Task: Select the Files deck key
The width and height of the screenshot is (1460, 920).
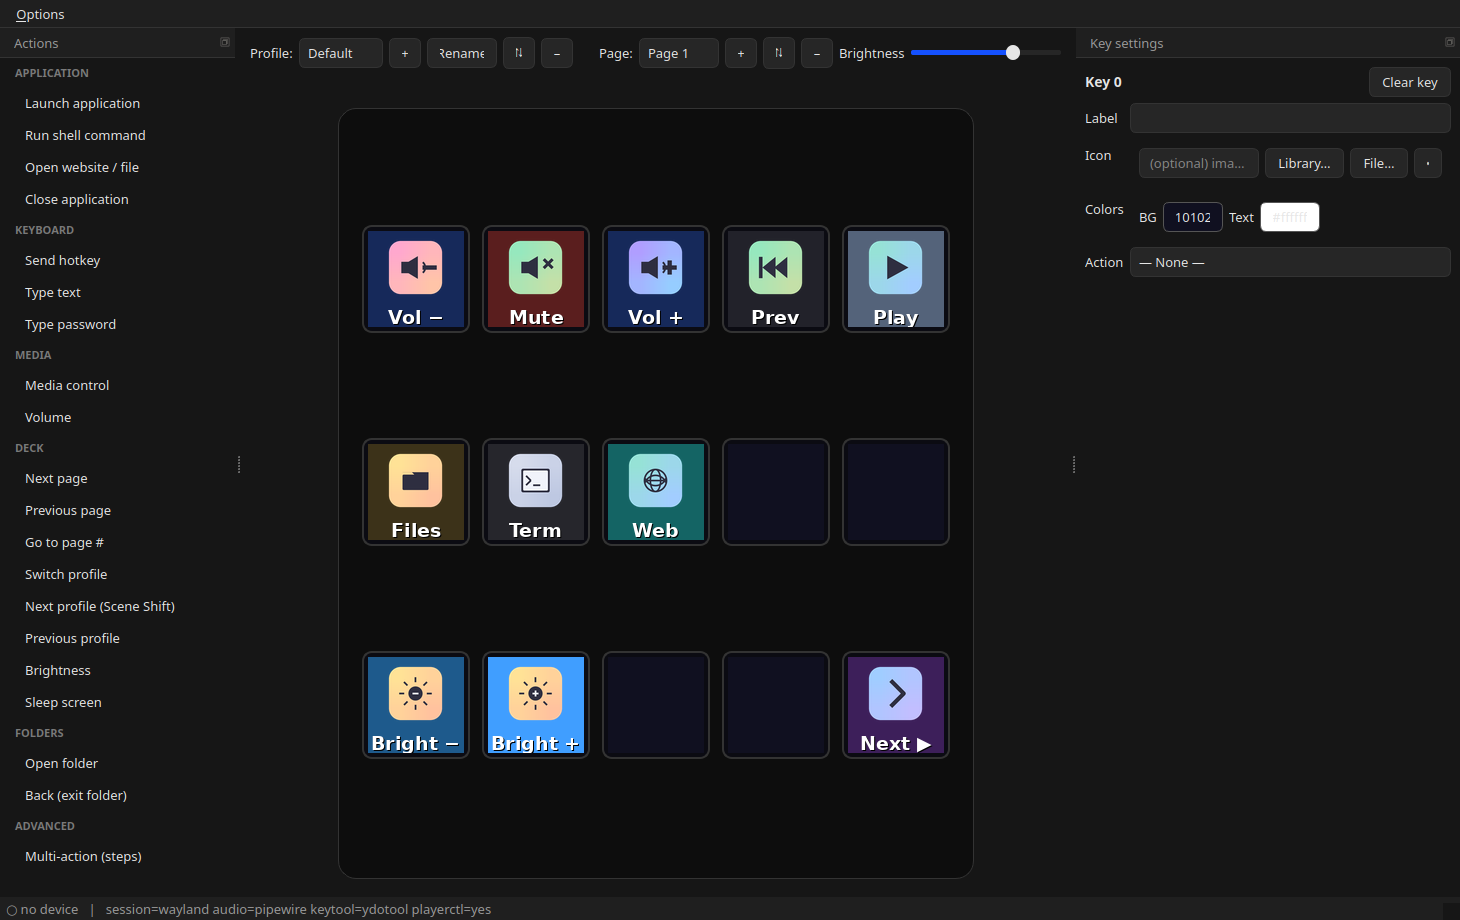Action: click(x=416, y=492)
